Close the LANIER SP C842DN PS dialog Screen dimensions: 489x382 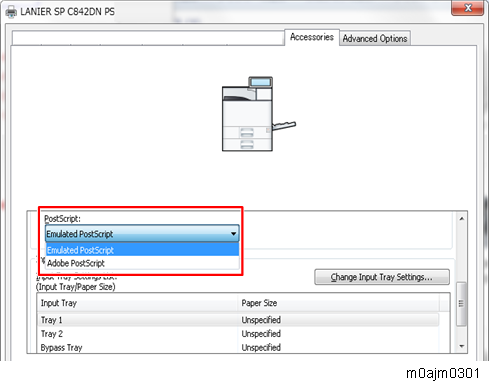(467, 8)
